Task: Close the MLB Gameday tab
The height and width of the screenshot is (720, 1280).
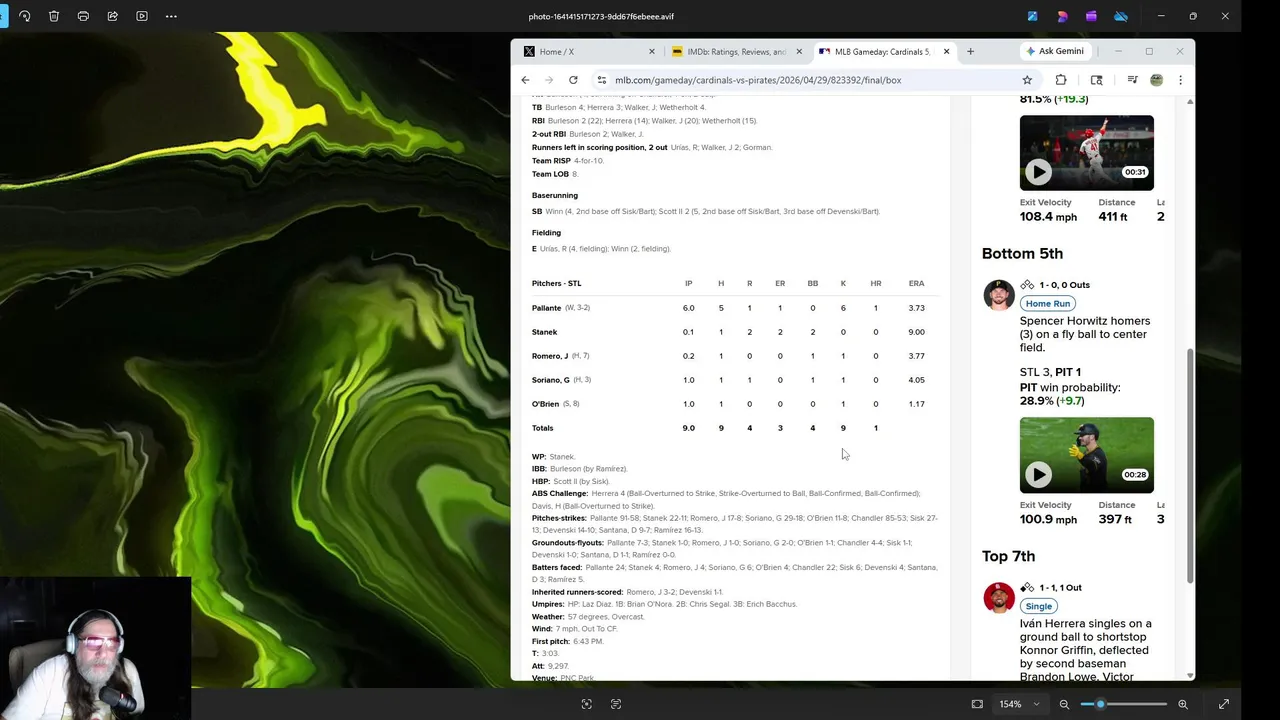Action: (945, 51)
